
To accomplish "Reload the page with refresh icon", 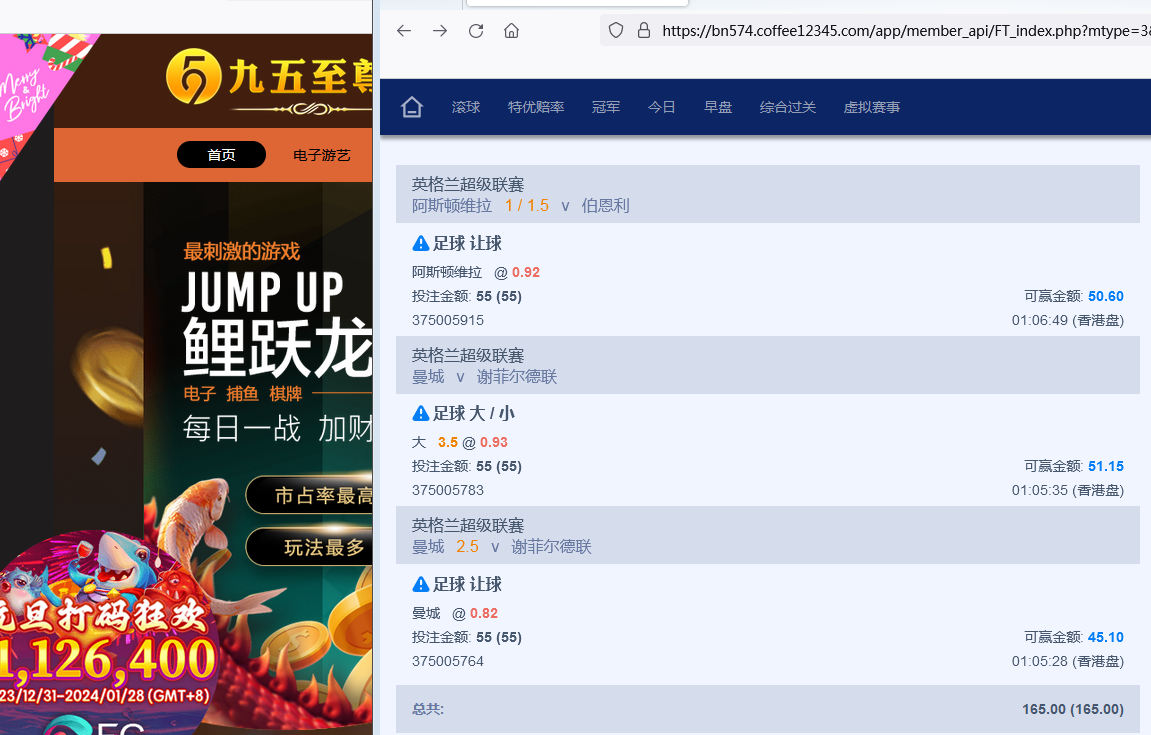I will (x=476, y=31).
